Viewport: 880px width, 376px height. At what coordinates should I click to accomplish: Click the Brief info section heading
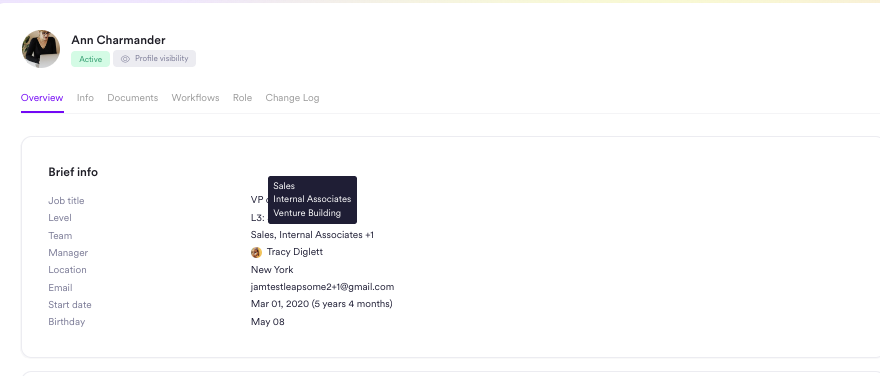click(73, 172)
